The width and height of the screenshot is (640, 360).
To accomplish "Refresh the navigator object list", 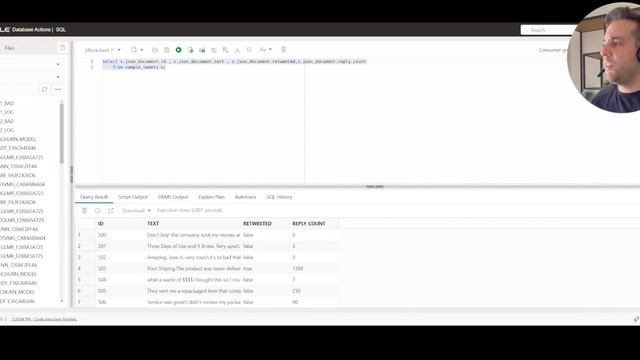I will point(44,89).
